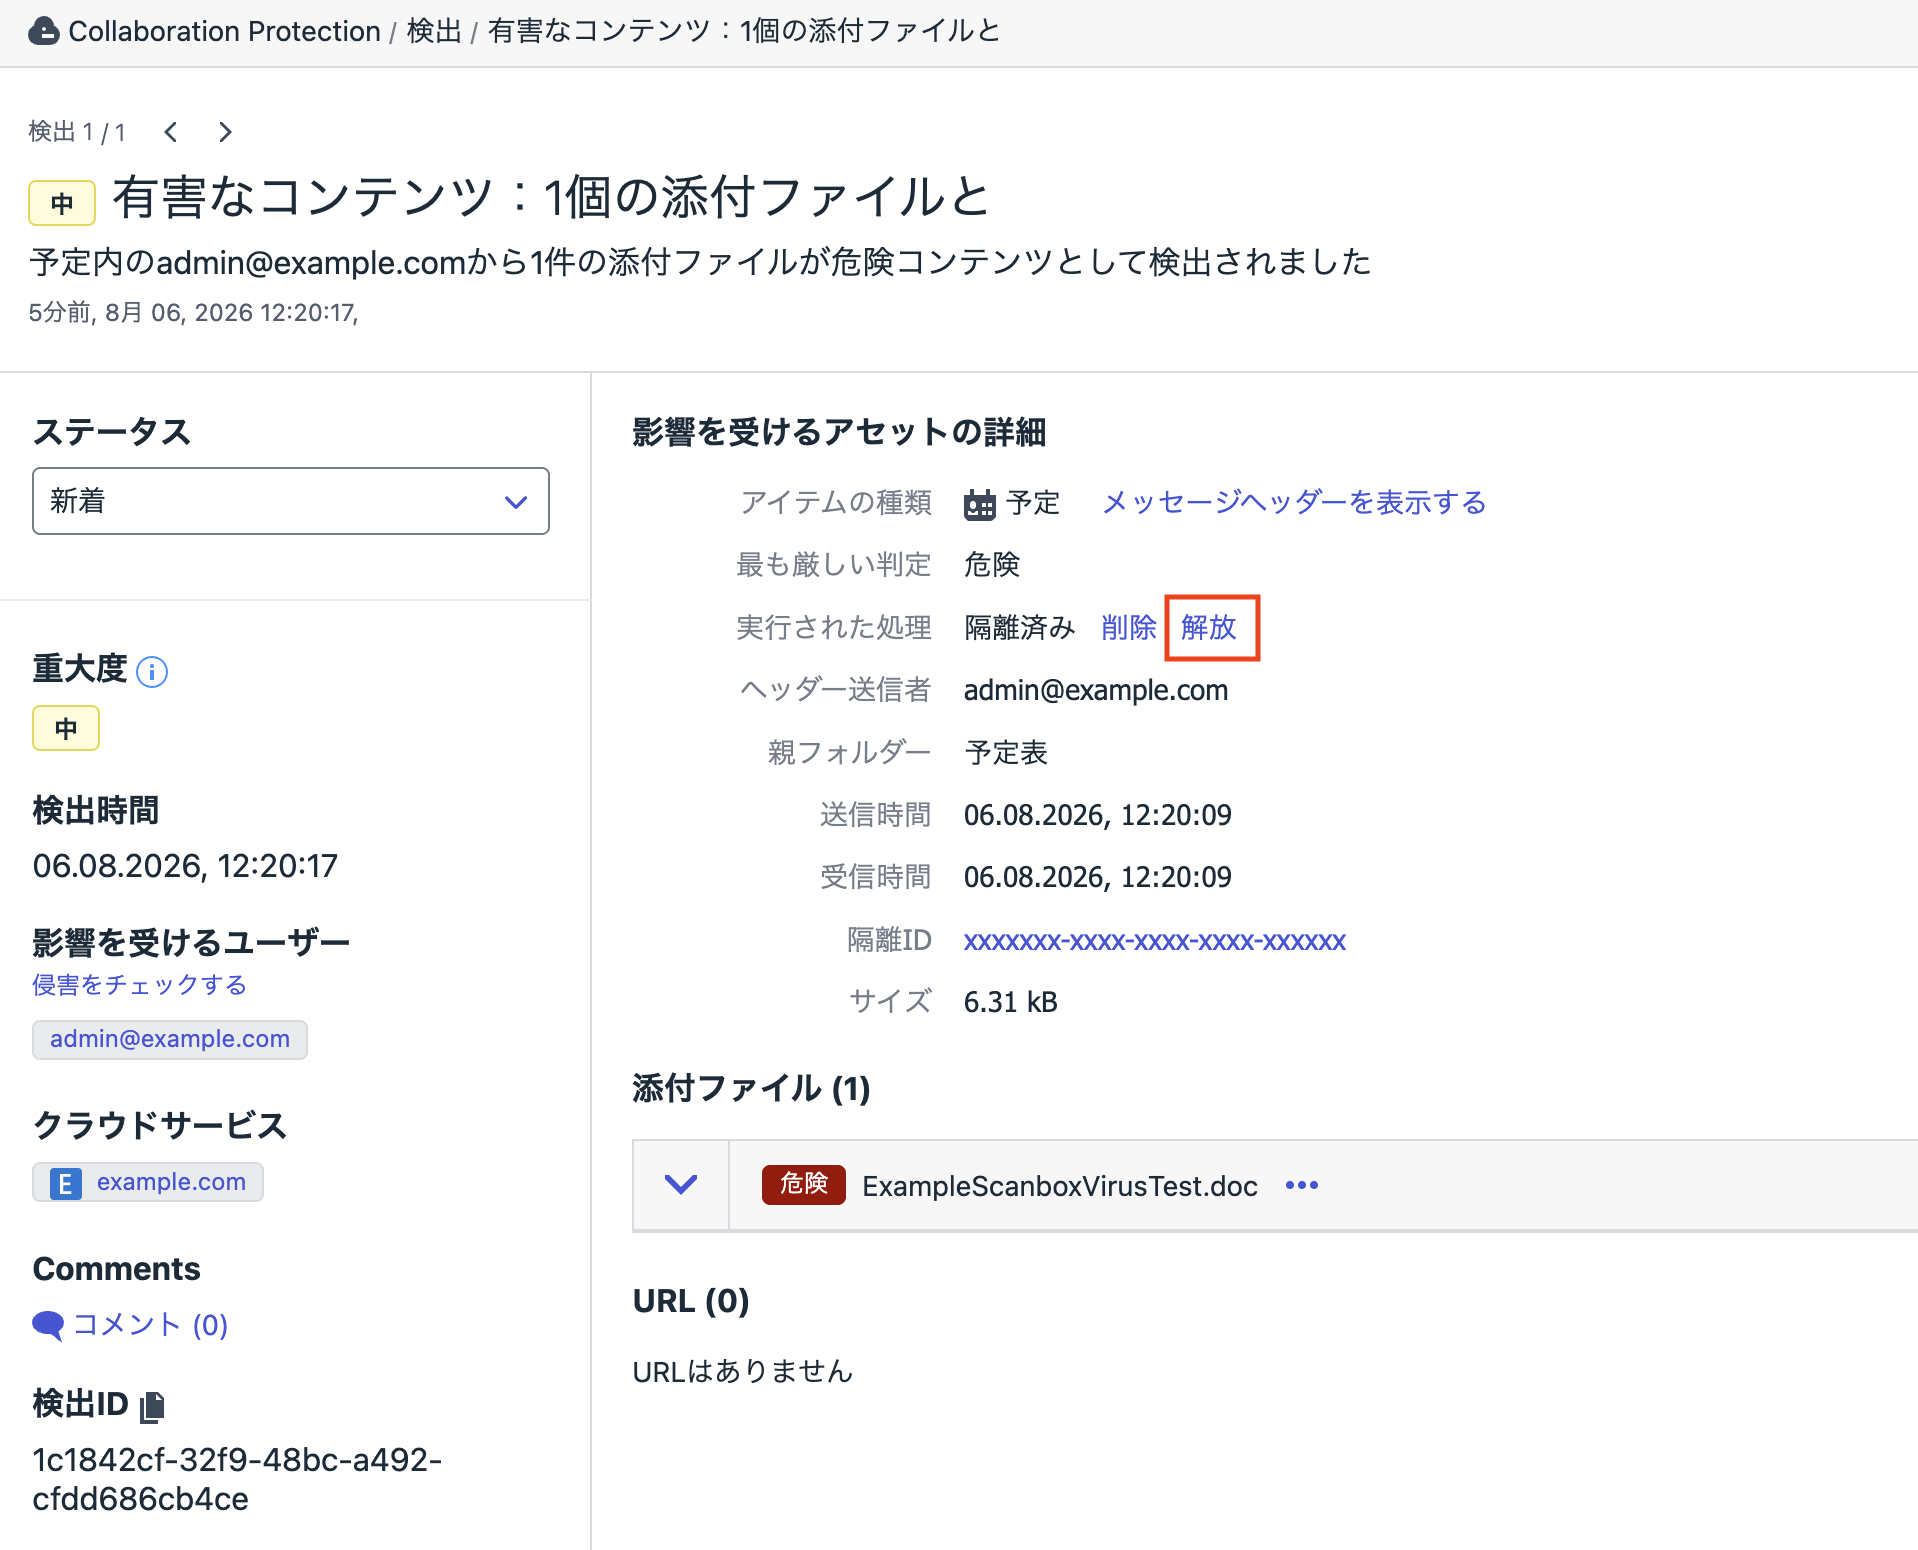Viewport: 1918px width, 1550px height.
Task: Click メッセージヘッダーを表示する link
Action: click(x=1294, y=502)
